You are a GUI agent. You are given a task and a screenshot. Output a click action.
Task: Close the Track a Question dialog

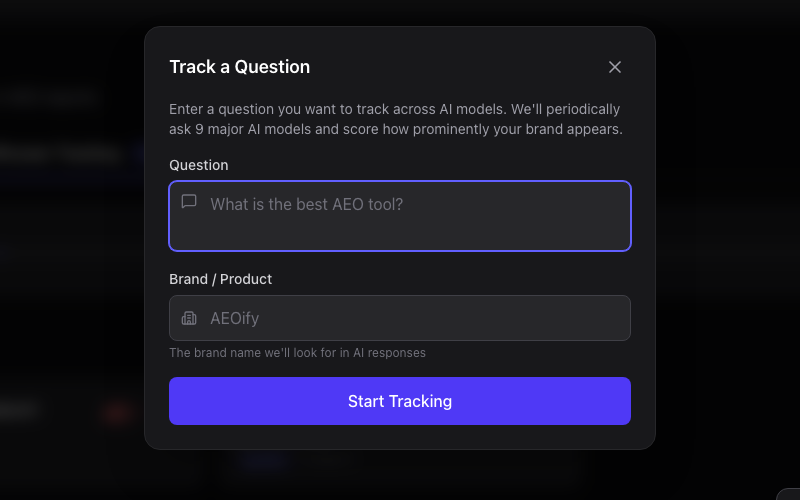[x=615, y=67]
